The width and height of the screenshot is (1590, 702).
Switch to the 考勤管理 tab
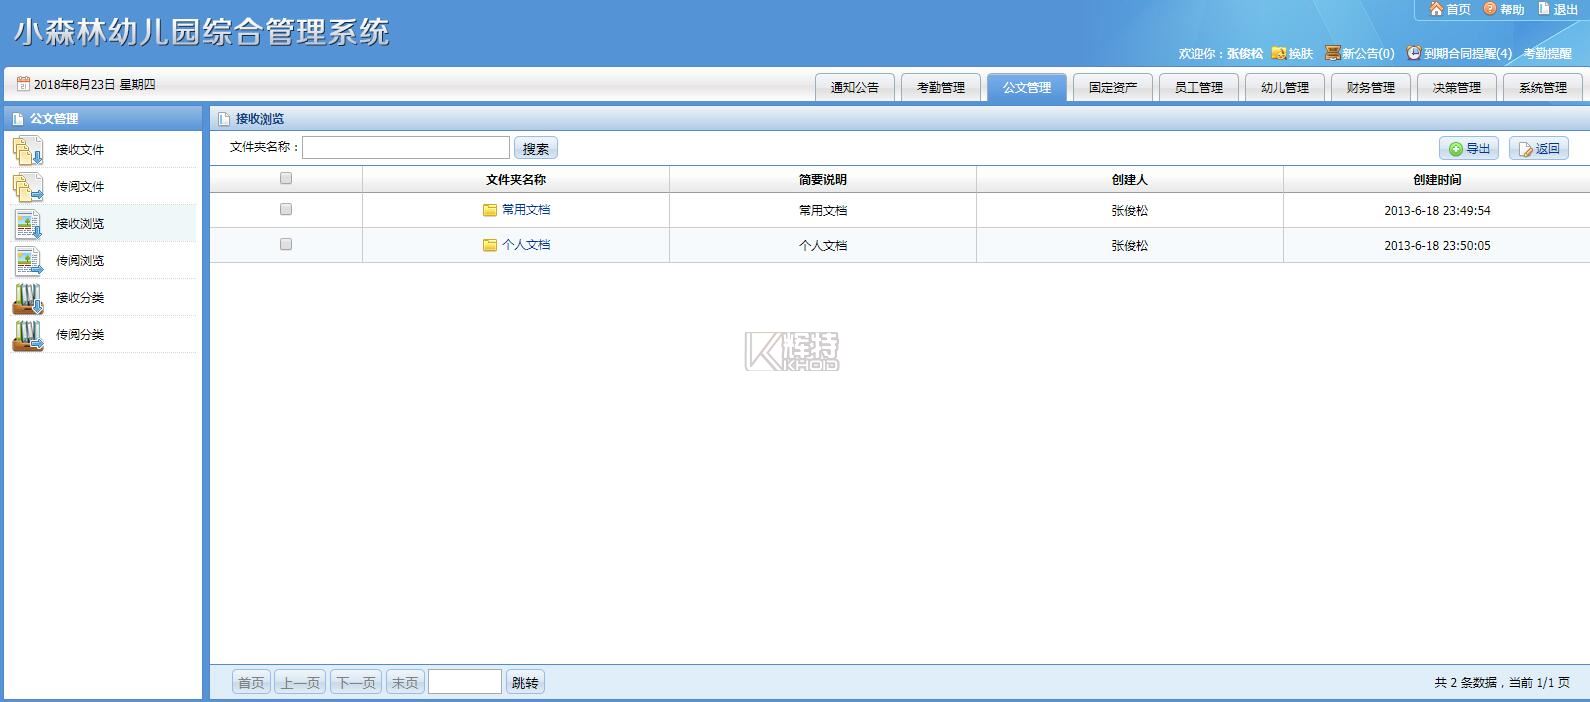coord(940,88)
